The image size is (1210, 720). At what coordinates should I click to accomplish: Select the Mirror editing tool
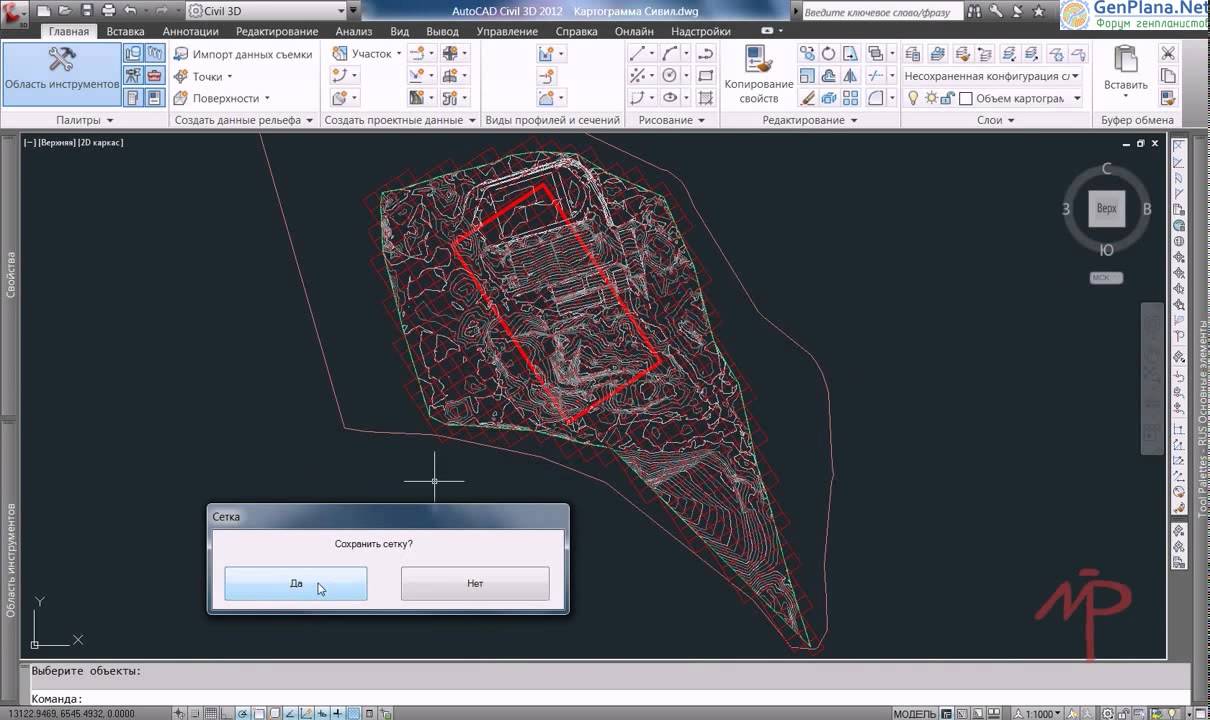tap(849, 76)
